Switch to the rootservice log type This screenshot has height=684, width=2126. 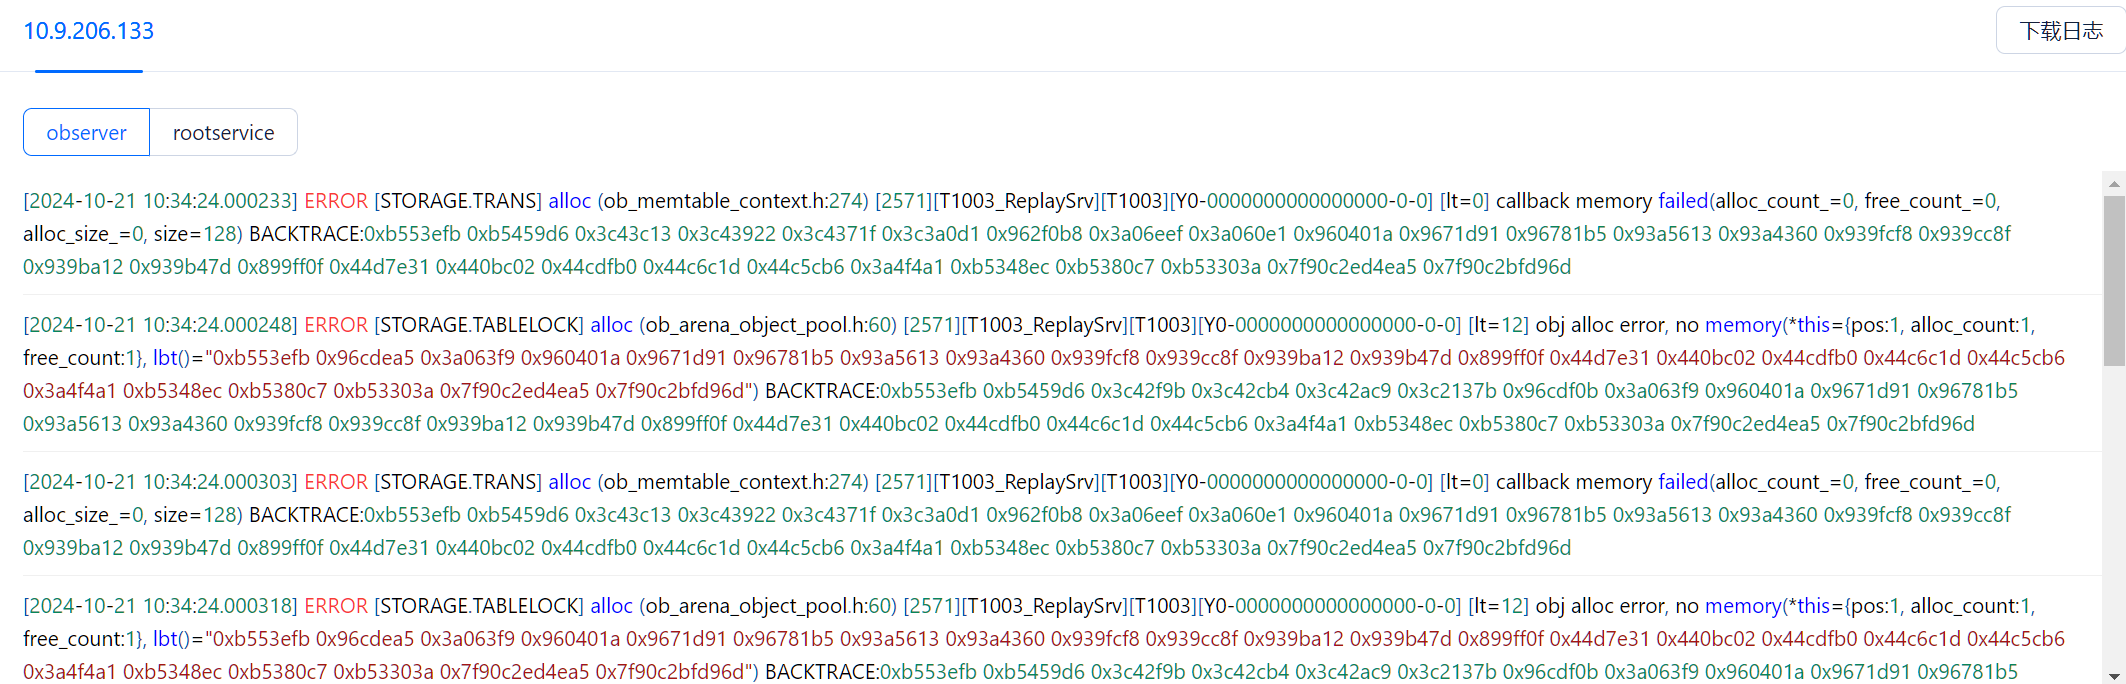click(223, 132)
